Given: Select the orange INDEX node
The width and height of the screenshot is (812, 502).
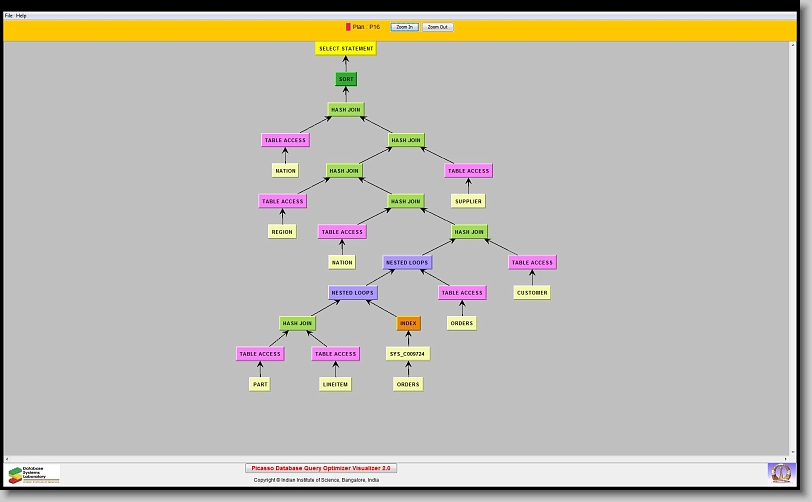Looking at the screenshot, I should point(408,323).
